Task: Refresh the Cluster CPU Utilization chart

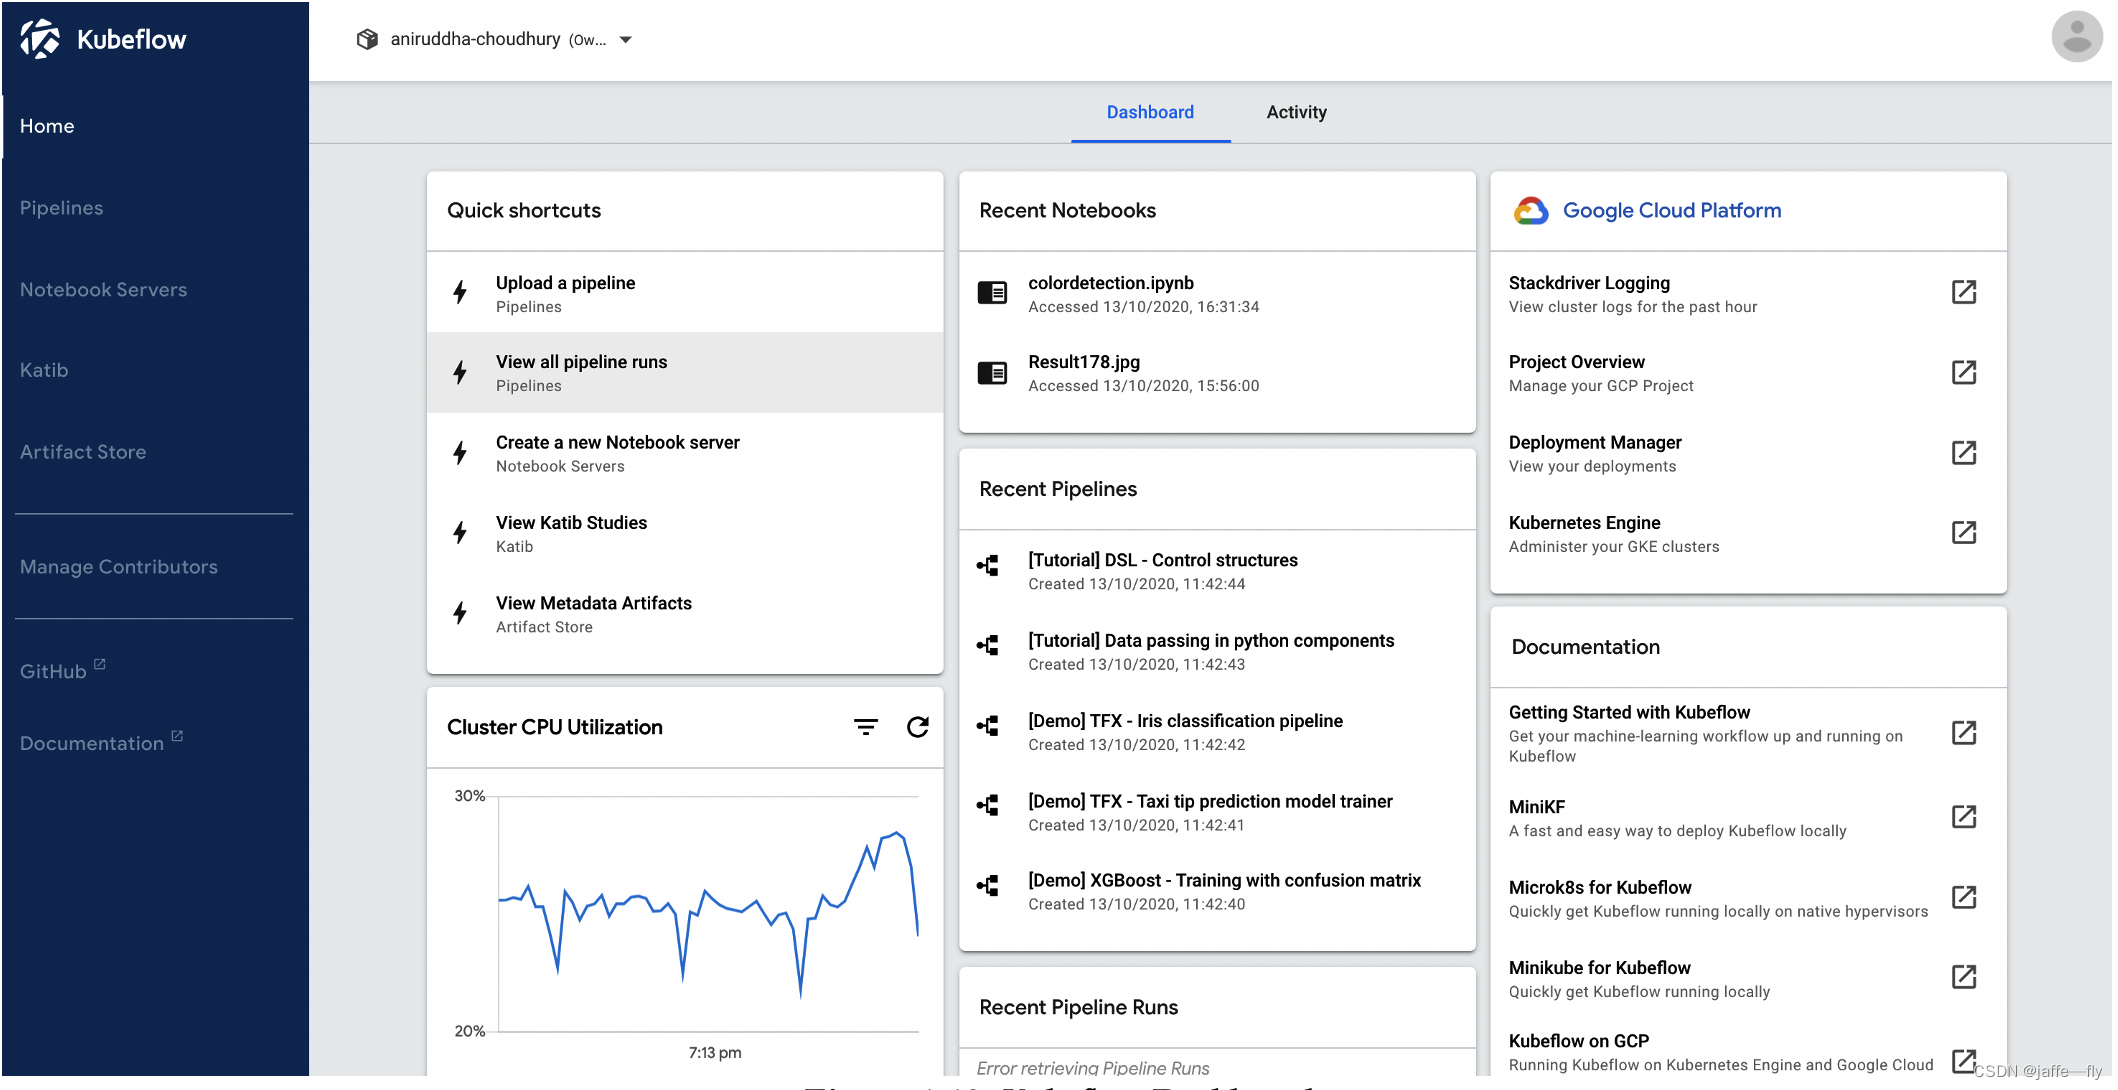Action: 918,727
